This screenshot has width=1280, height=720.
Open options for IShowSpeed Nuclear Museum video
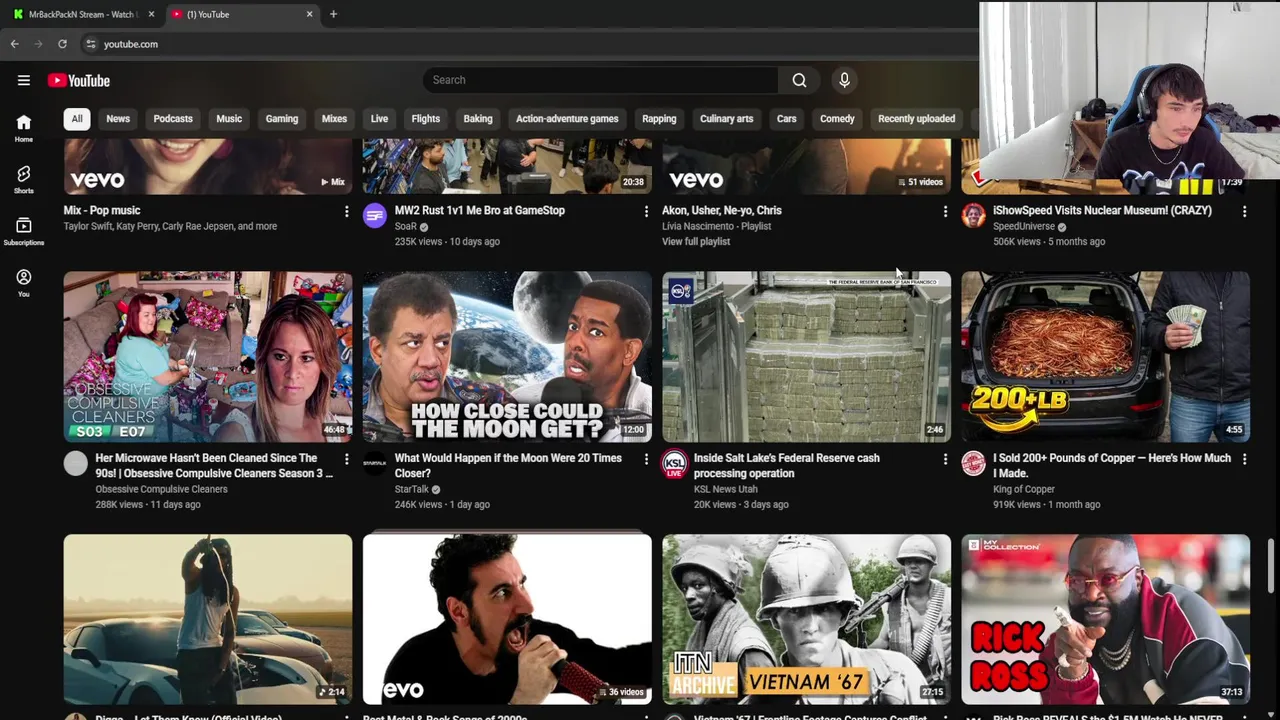pyautogui.click(x=1244, y=211)
